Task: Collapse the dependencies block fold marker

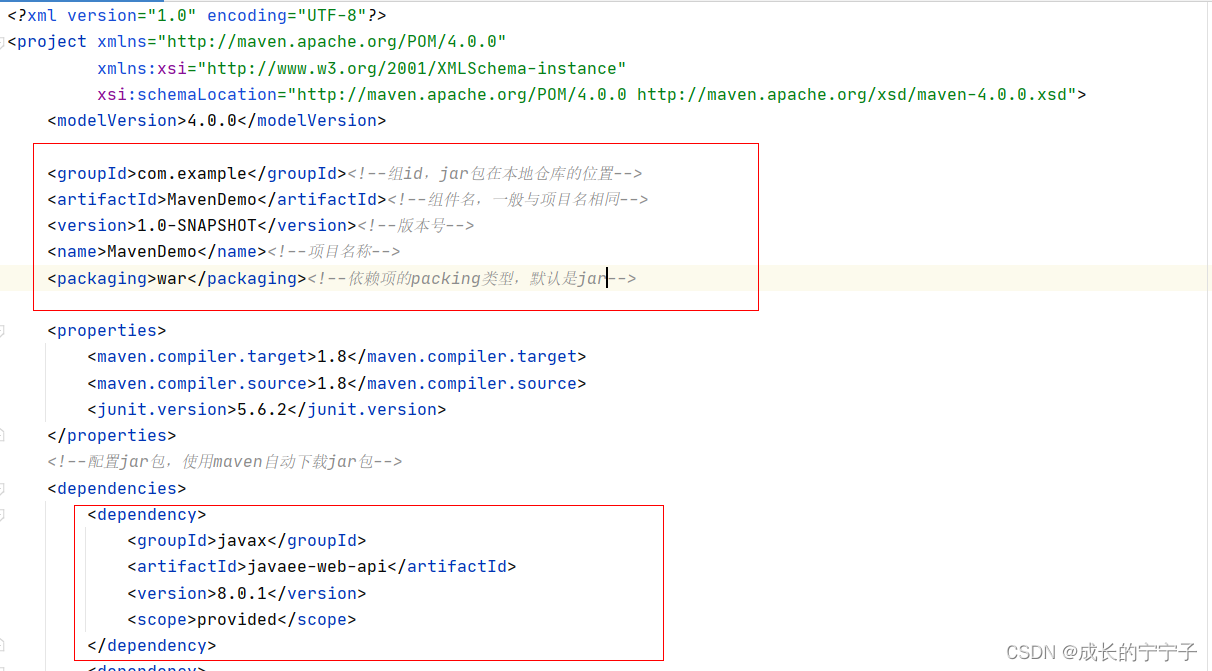Action: click(2, 488)
